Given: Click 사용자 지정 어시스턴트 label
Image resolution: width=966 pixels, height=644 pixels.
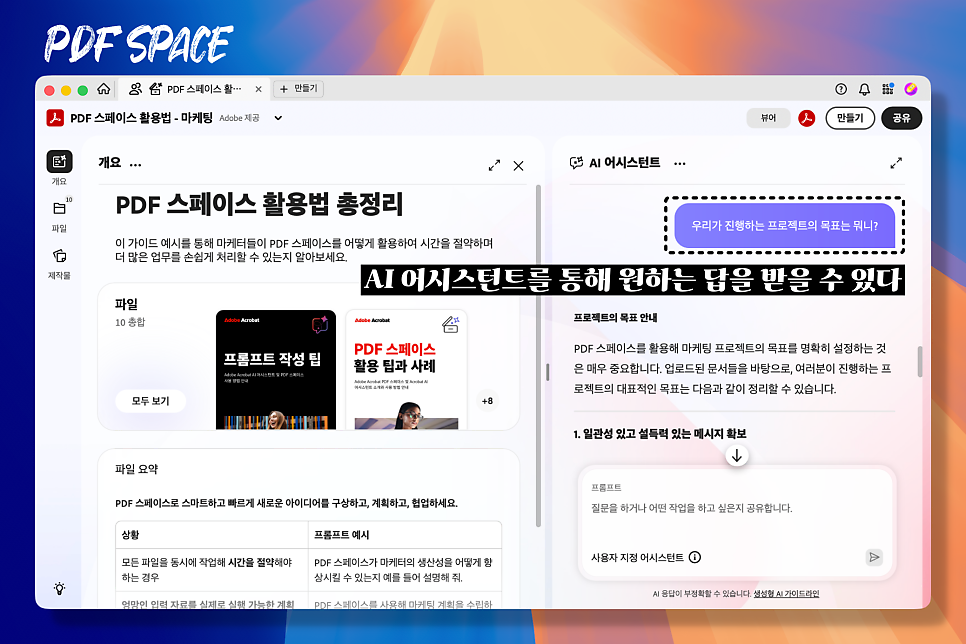Looking at the screenshot, I should 637,557.
